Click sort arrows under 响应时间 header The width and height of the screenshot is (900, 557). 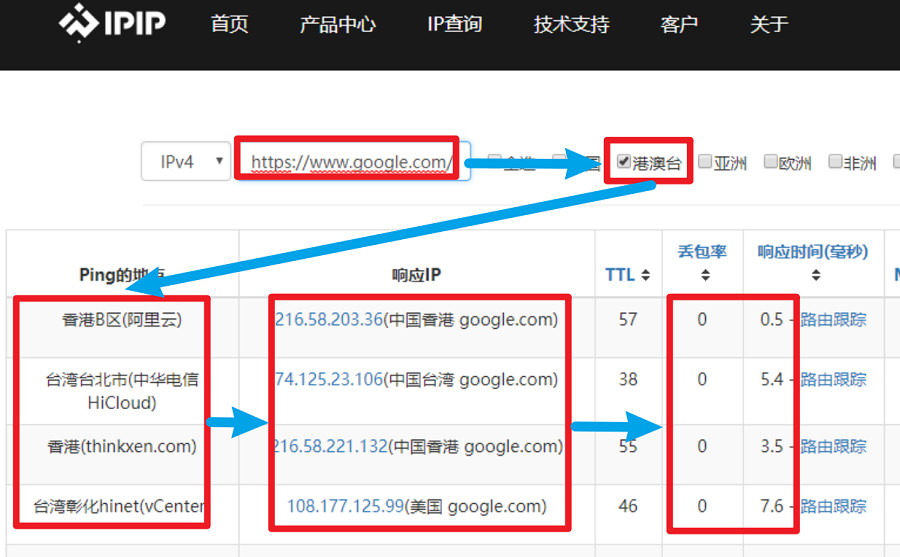tap(816, 276)
